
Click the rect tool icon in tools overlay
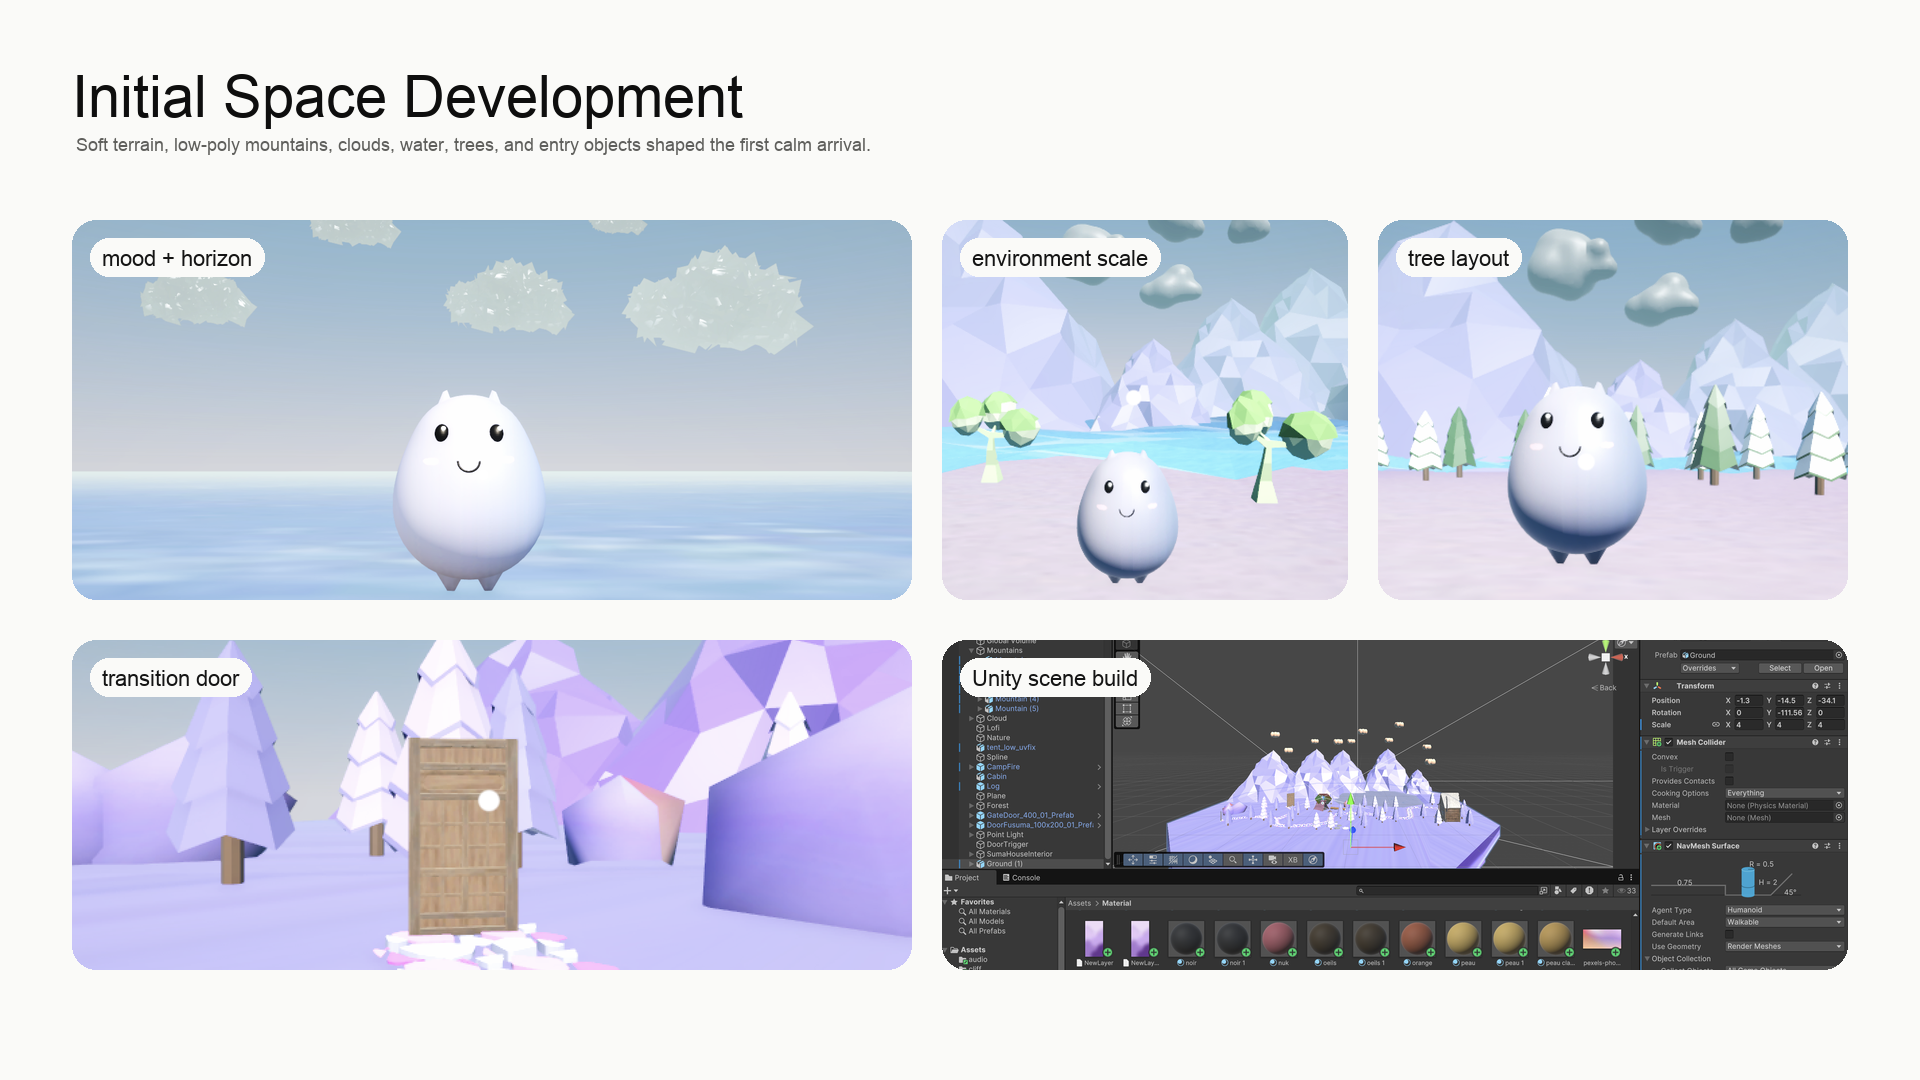[1127, 708]
